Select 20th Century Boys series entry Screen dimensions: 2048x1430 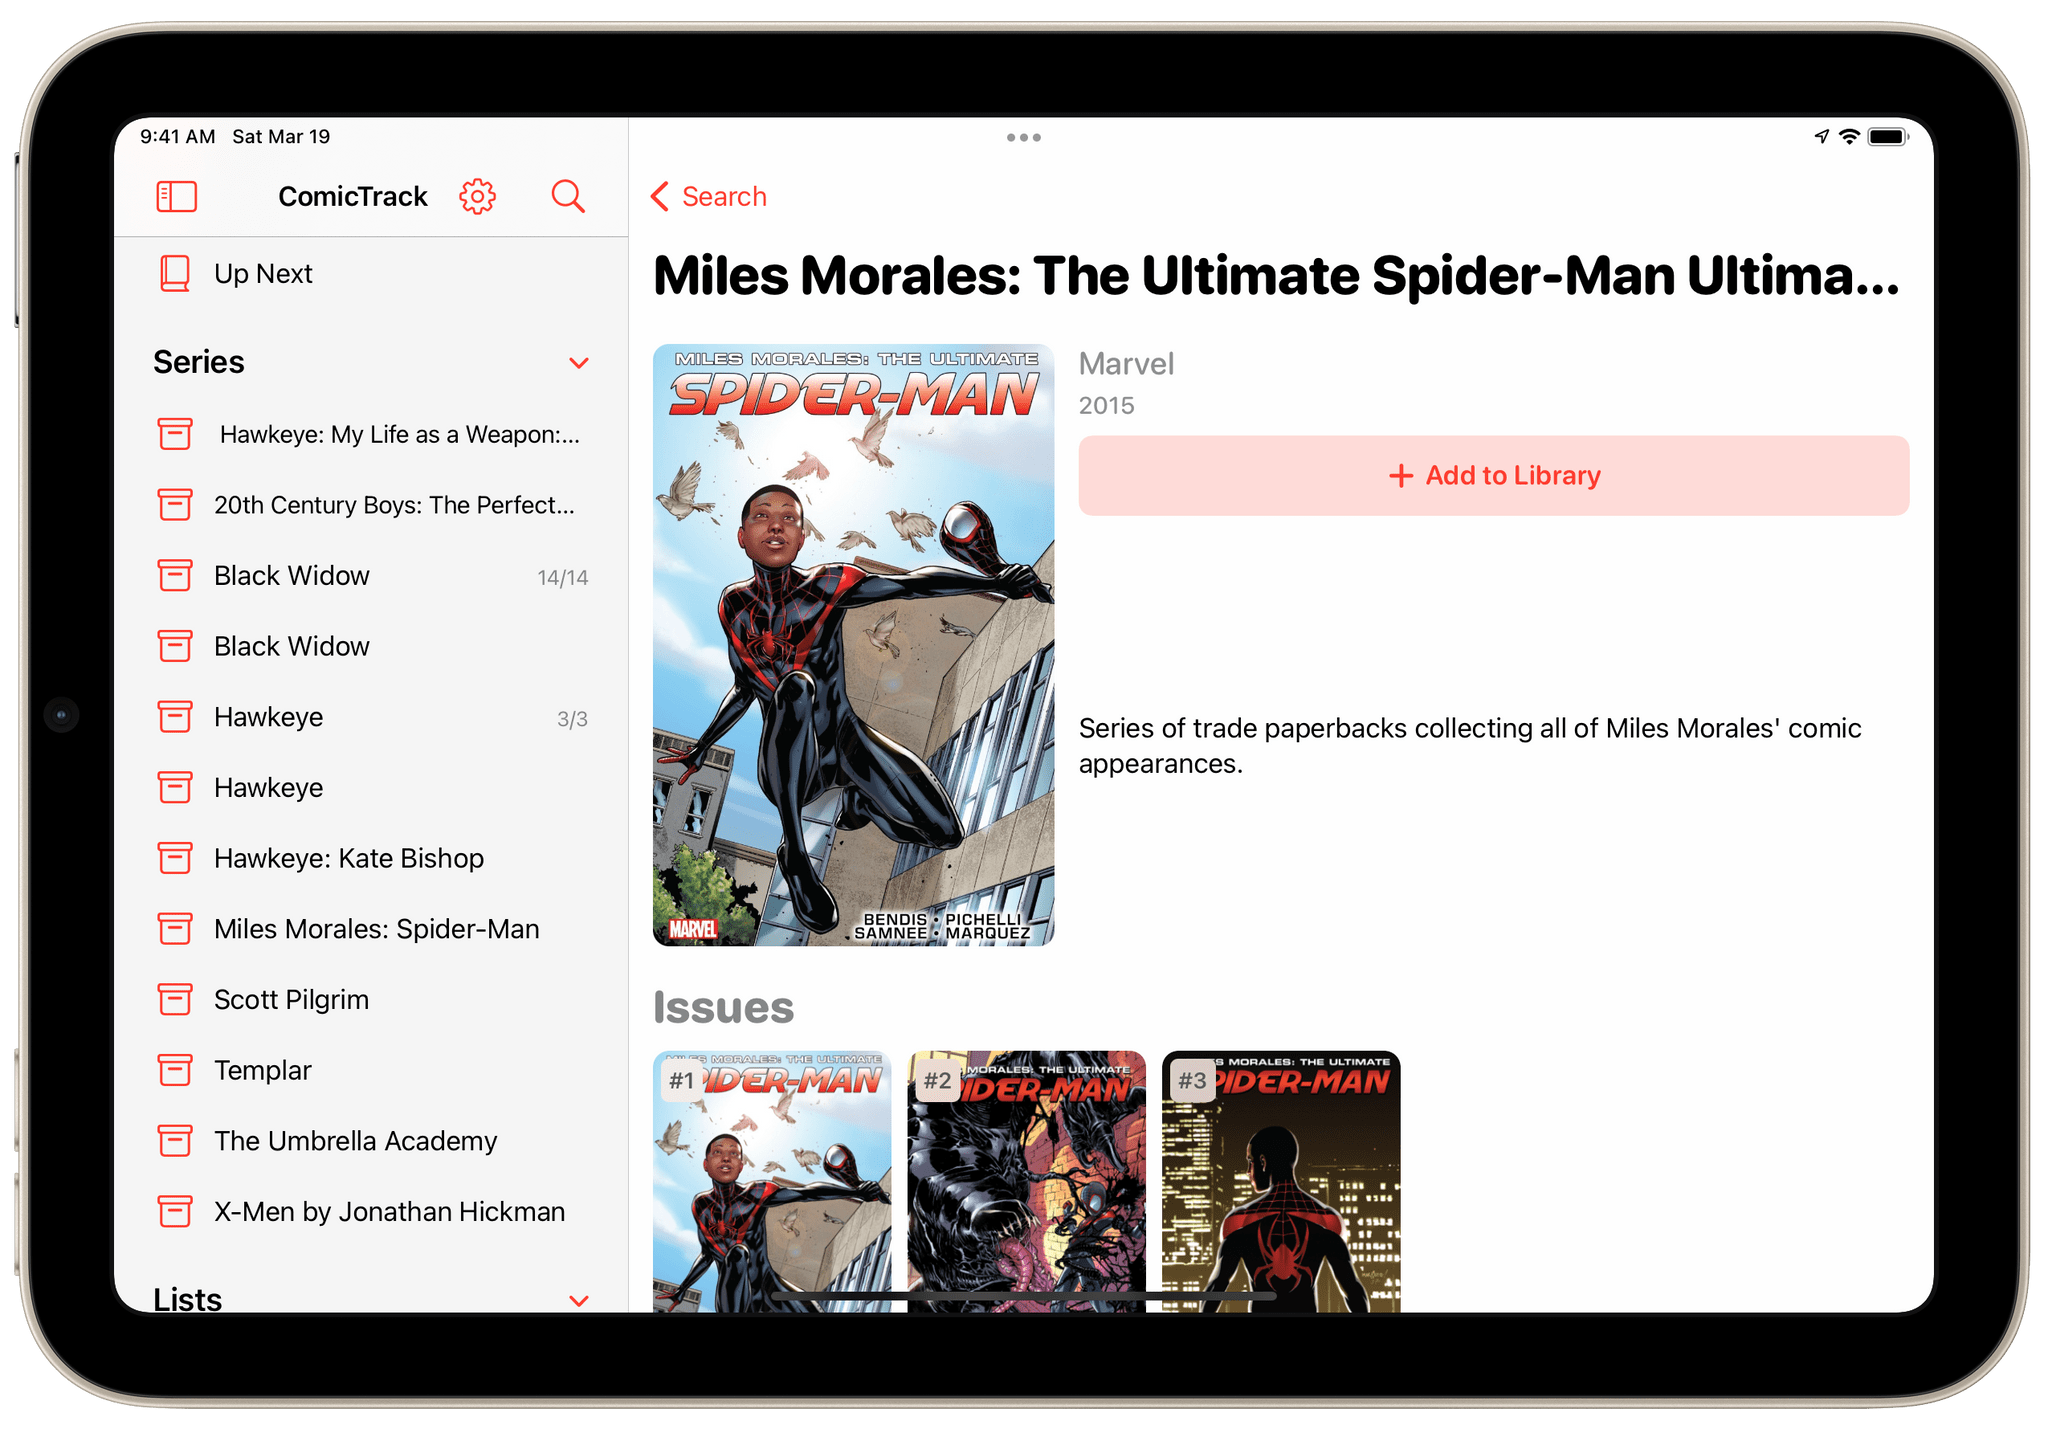pyautogui.click(x=383, y=503)
